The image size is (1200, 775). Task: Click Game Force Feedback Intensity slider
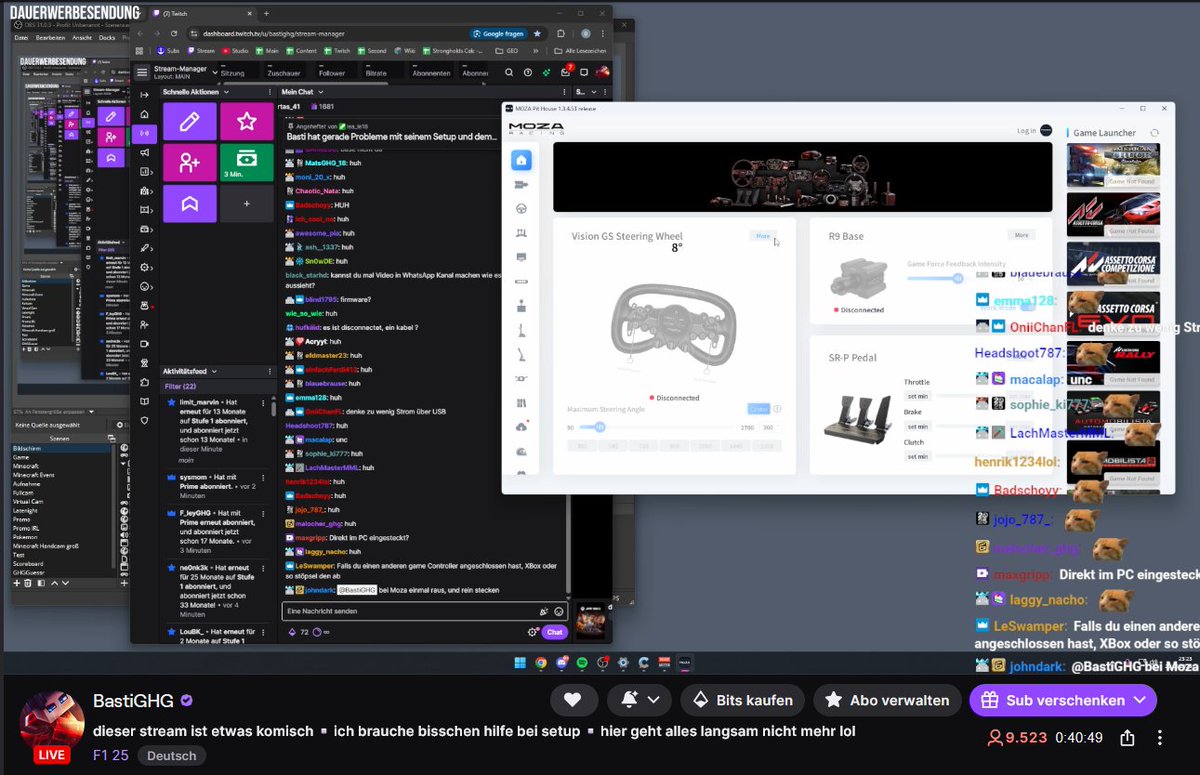coord(957,278)
